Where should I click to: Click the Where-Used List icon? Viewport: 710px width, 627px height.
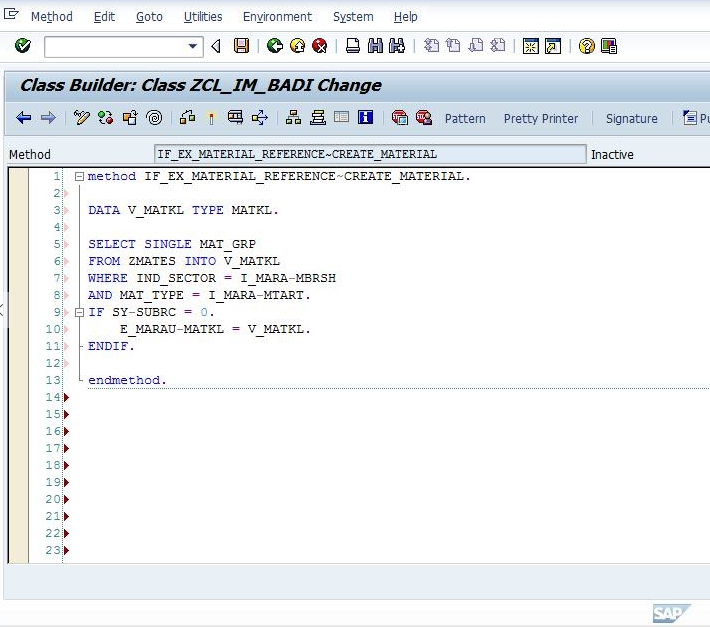260,118
